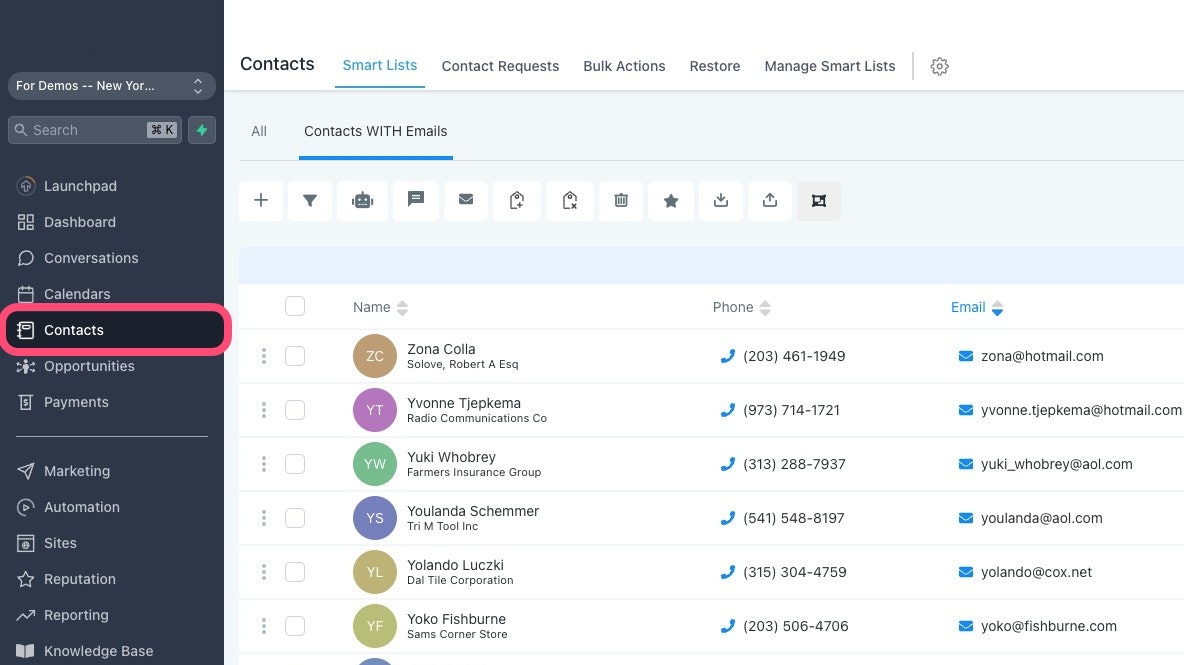Click the star review icon
The image size is (1184, 665).
[x=671, y=200]
